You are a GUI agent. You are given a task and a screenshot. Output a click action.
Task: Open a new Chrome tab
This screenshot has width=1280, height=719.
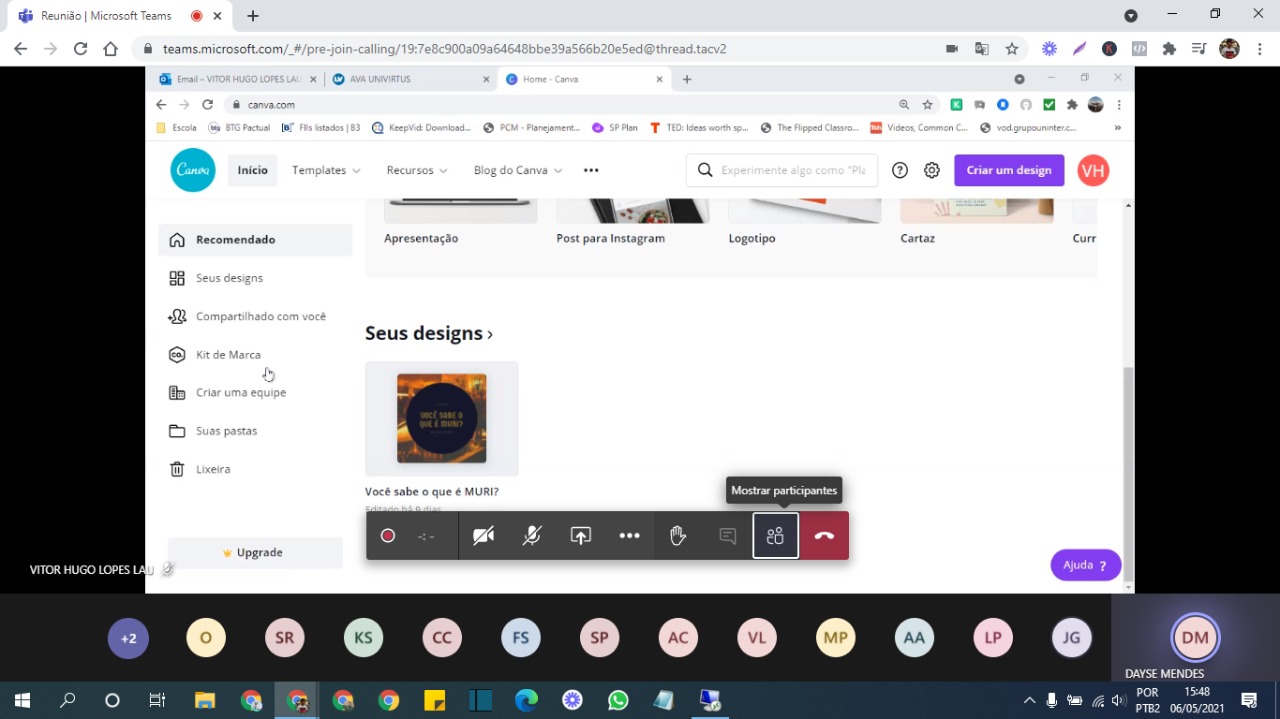[253, 16]
